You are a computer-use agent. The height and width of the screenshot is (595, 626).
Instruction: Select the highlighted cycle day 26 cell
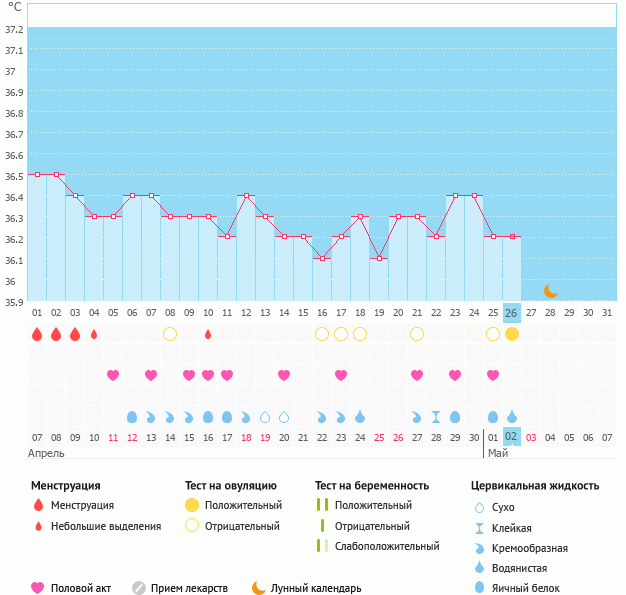click(x=512, y=313)
